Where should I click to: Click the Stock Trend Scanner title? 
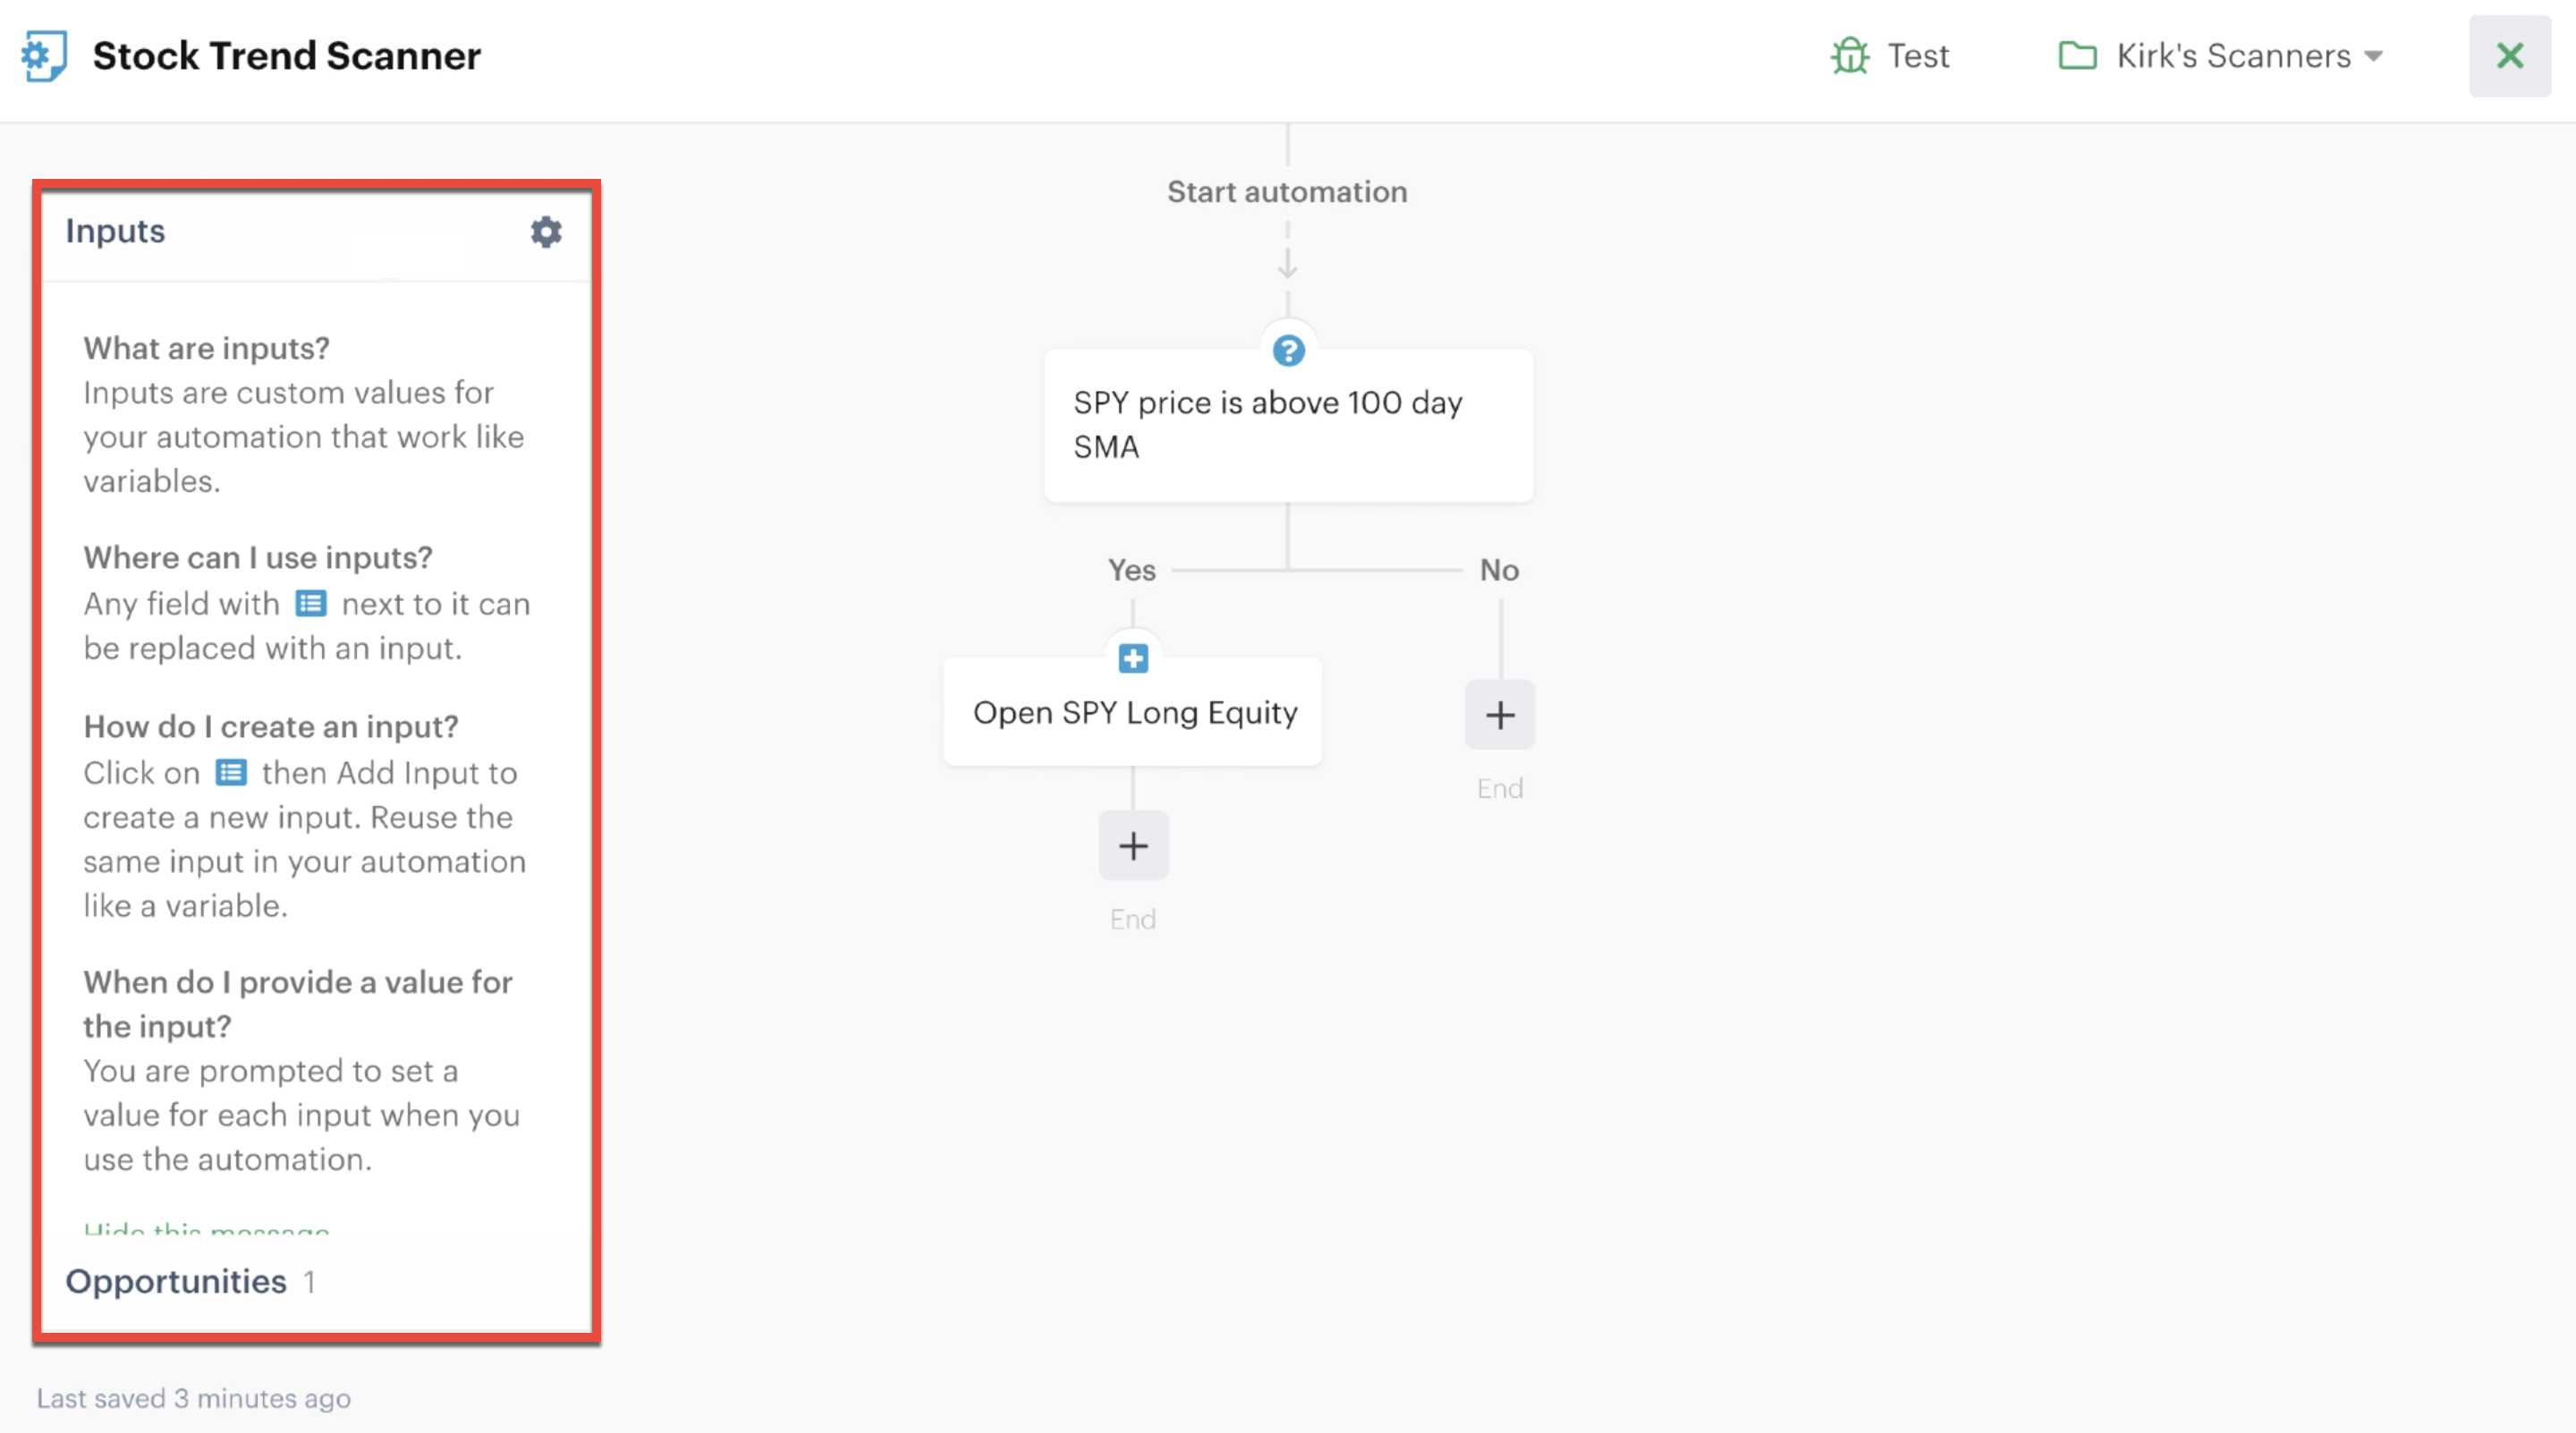point(286,56)
